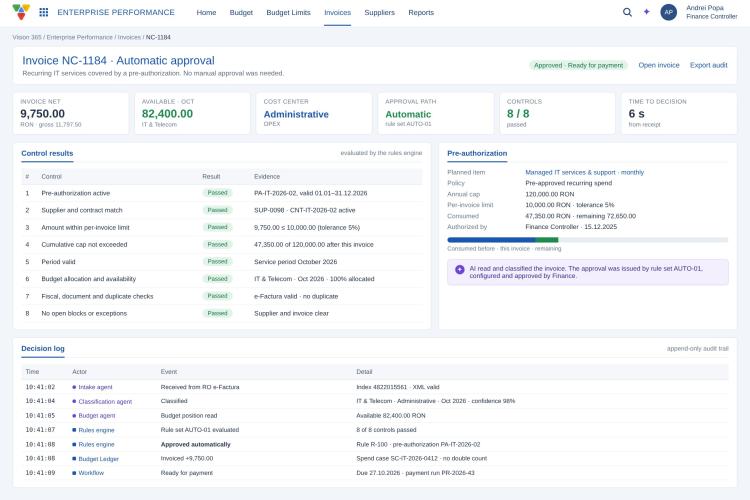Launch the AI sparkle assistant icon
The width and height of the screenshot is (750, 500).
click(647, 12)
